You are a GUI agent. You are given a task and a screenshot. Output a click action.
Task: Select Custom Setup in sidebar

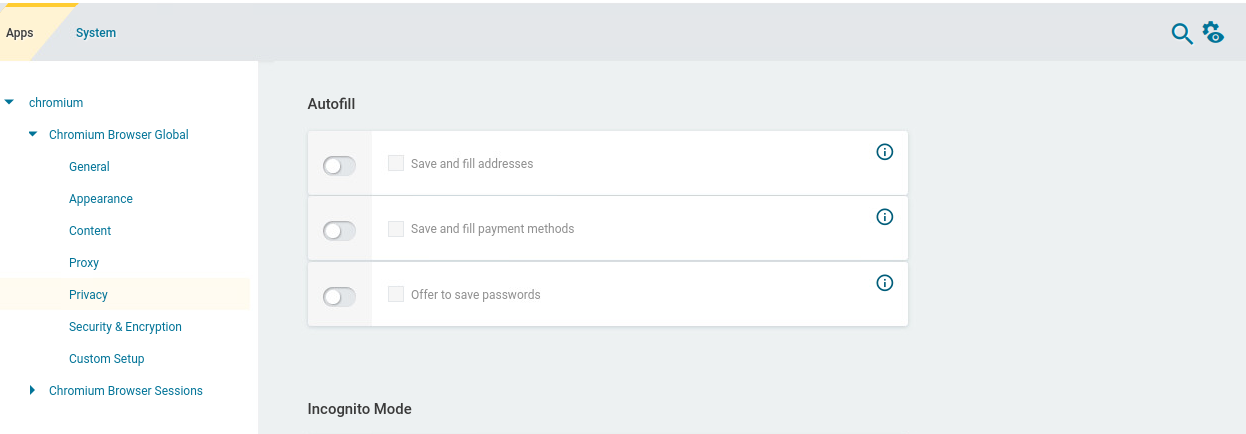(x=106, y=359)
